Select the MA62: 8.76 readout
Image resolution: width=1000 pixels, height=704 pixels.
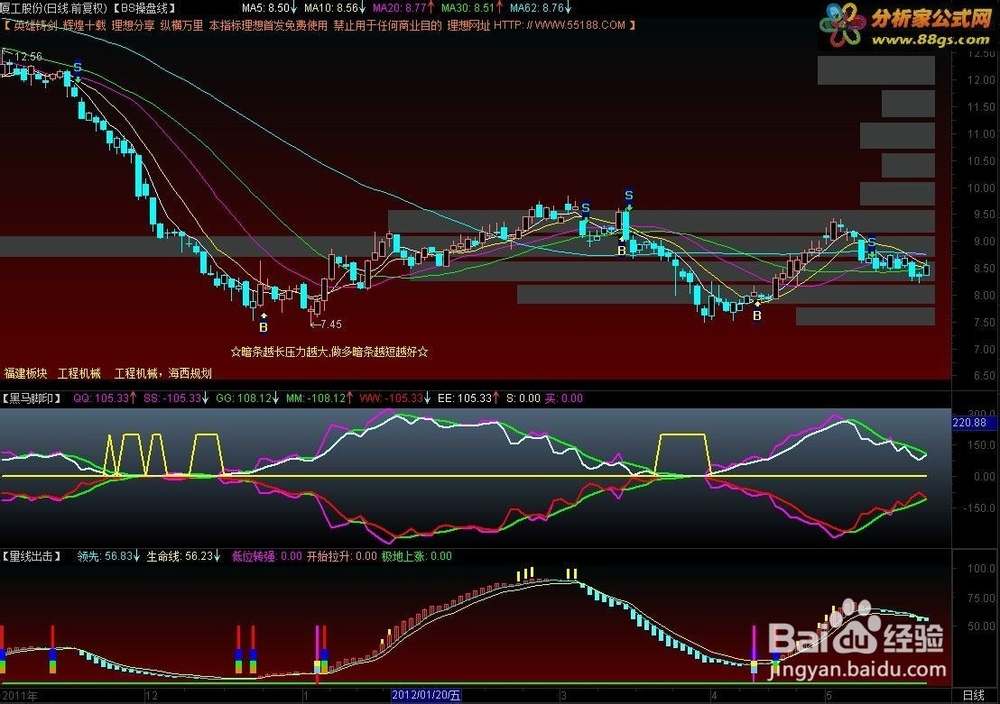point(541,8)
